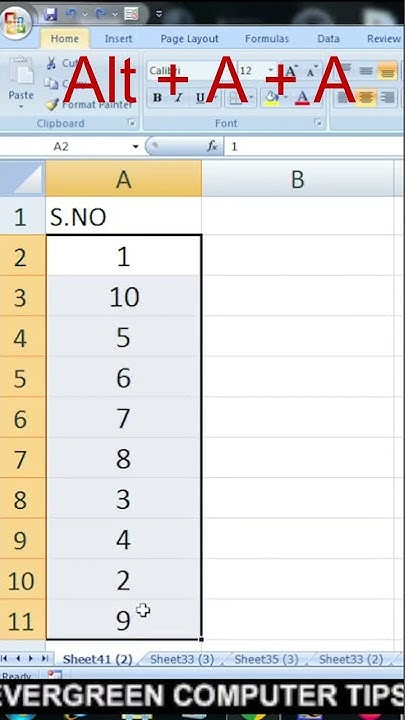405x720 pixels.
Task: Open the Formulas ribbon tab
Action: 267,39
